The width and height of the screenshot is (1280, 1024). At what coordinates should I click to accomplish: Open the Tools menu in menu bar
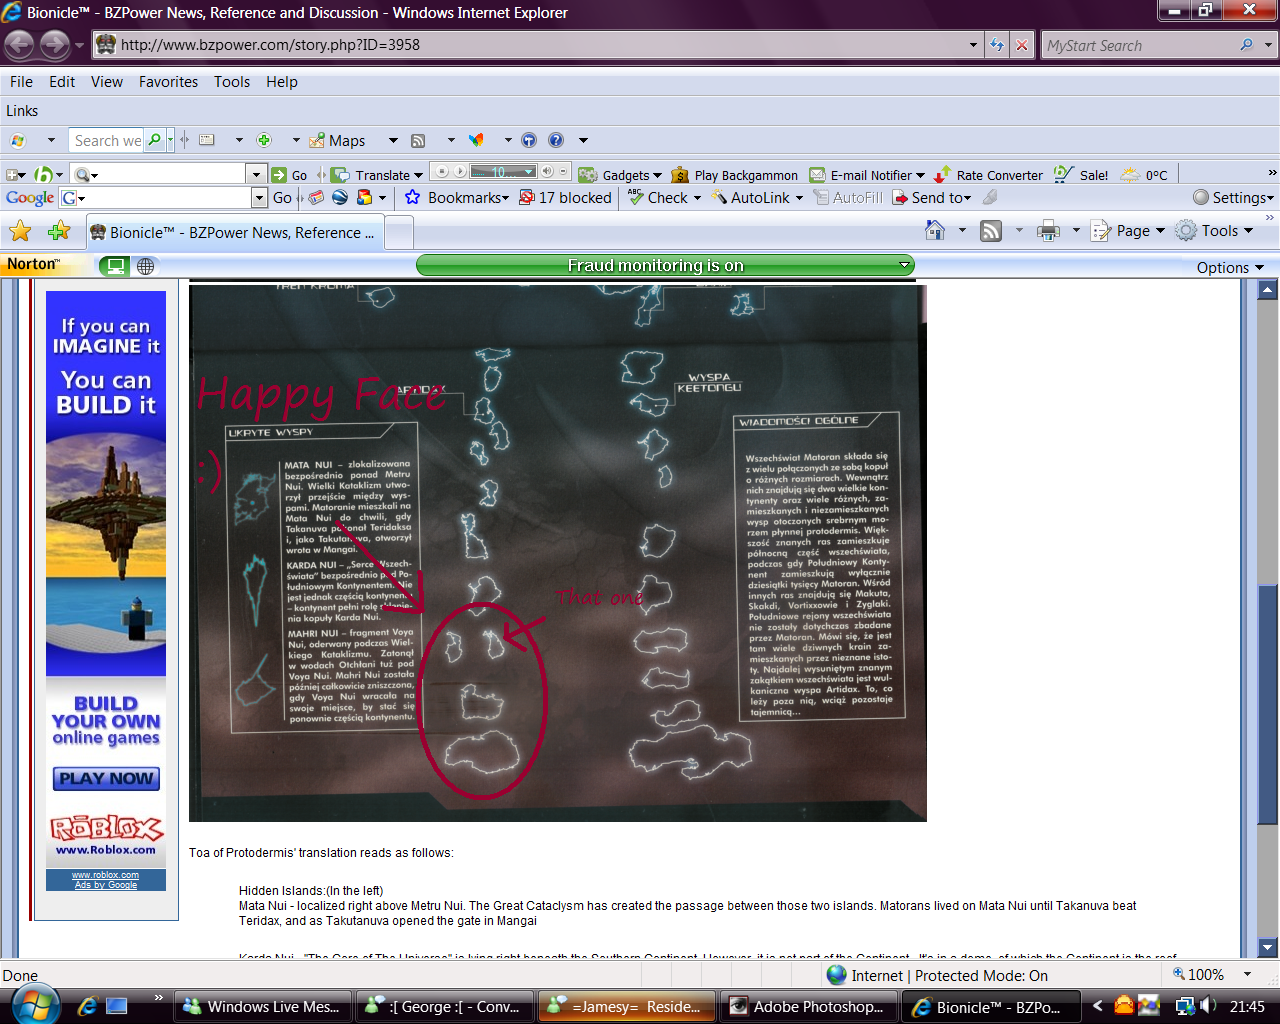click(232, 82)
